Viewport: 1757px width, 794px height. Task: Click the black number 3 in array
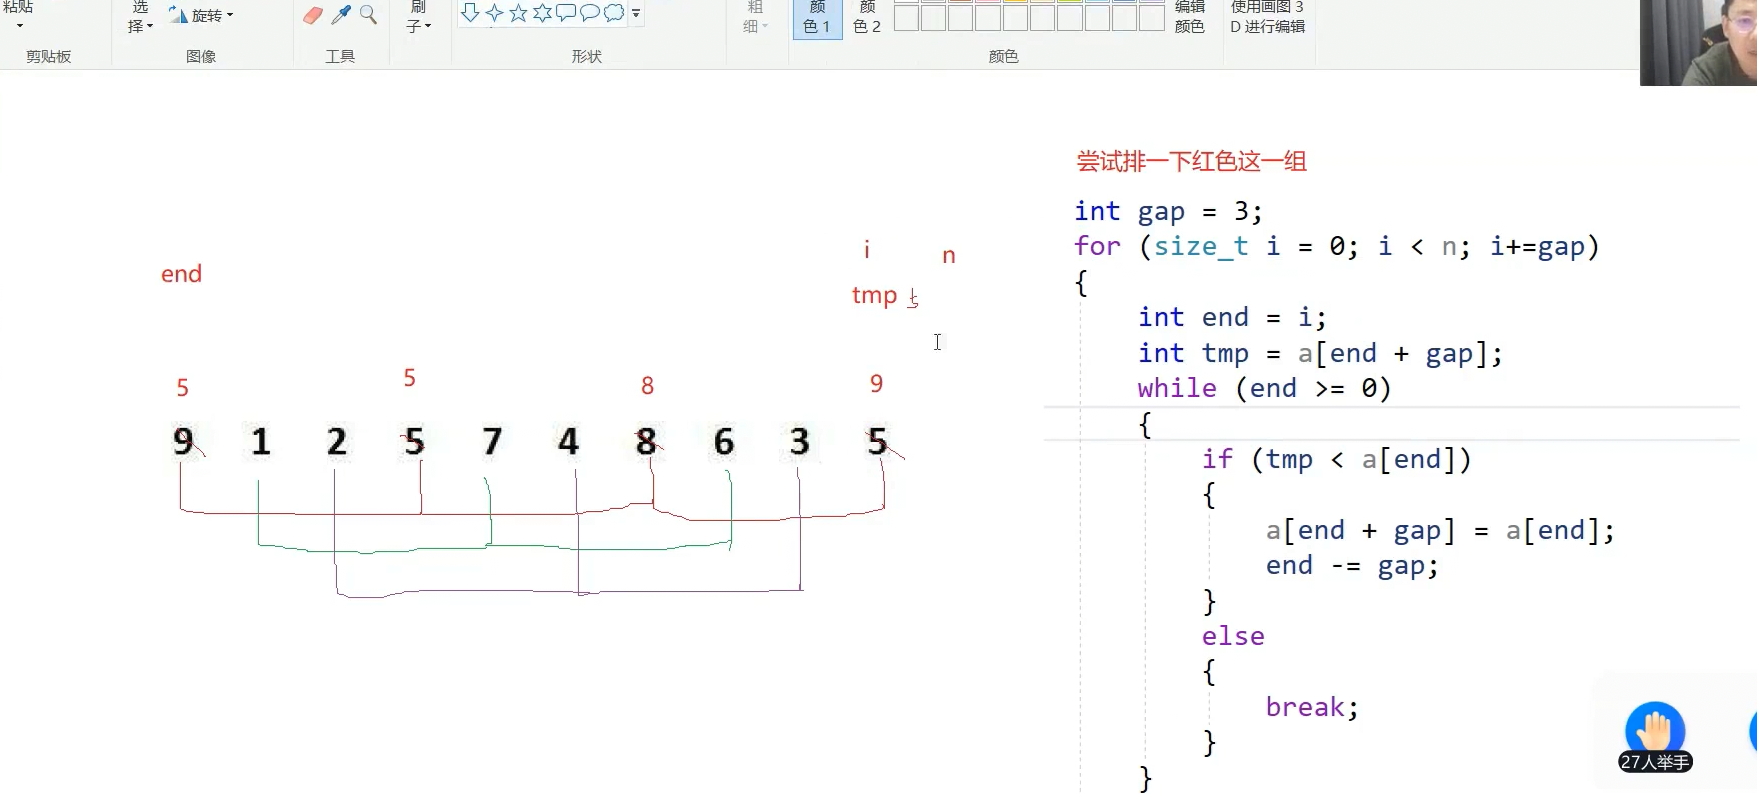[x=799, y=441]
